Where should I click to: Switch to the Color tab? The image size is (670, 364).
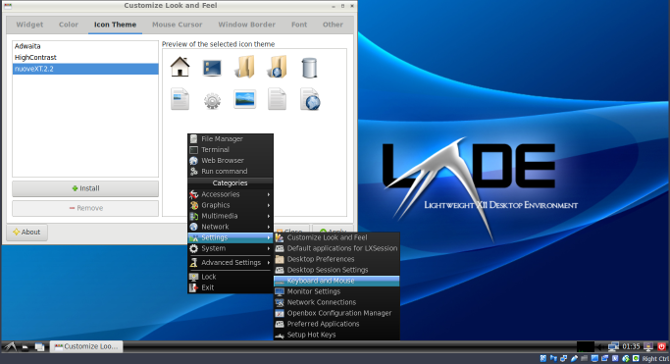pyautogui.click(x=68, y=25)
